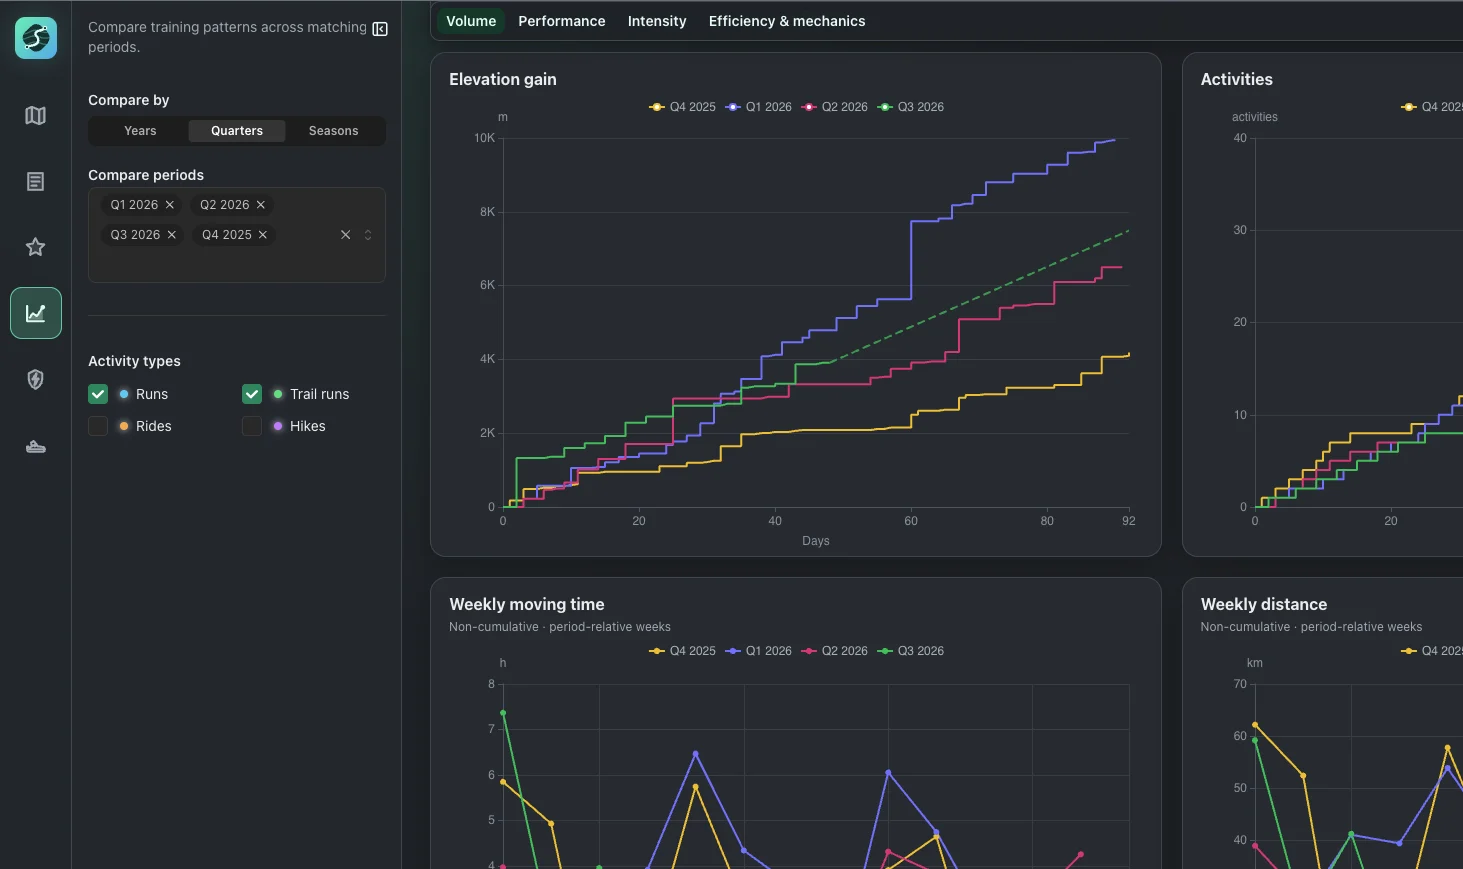Viewport: 1463px width, 869px height.
Task: Toggle Q1 2026 in Elevation gain legend
Action: coord(759,107)
